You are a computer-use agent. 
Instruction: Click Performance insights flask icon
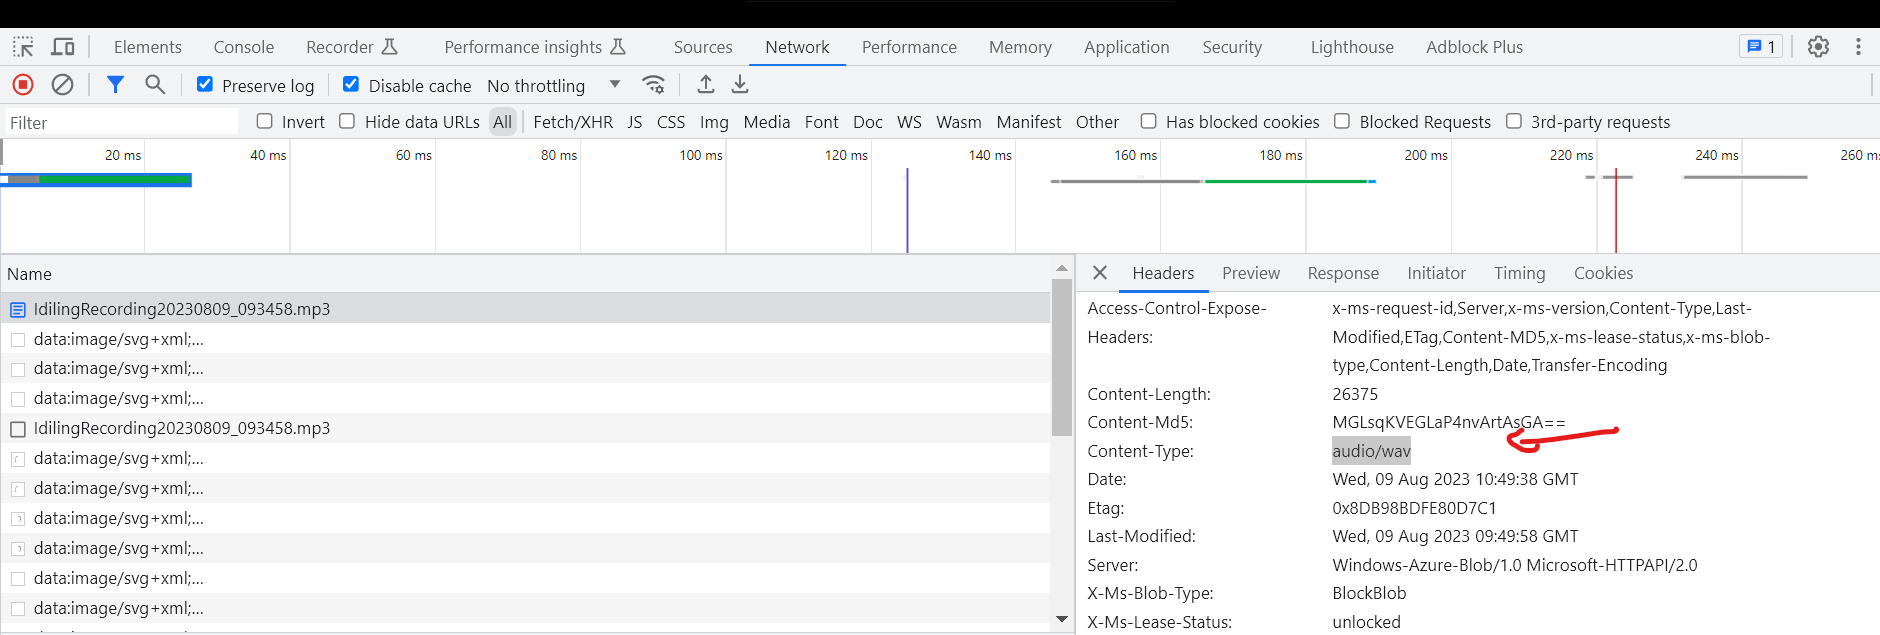click(618, 47)
